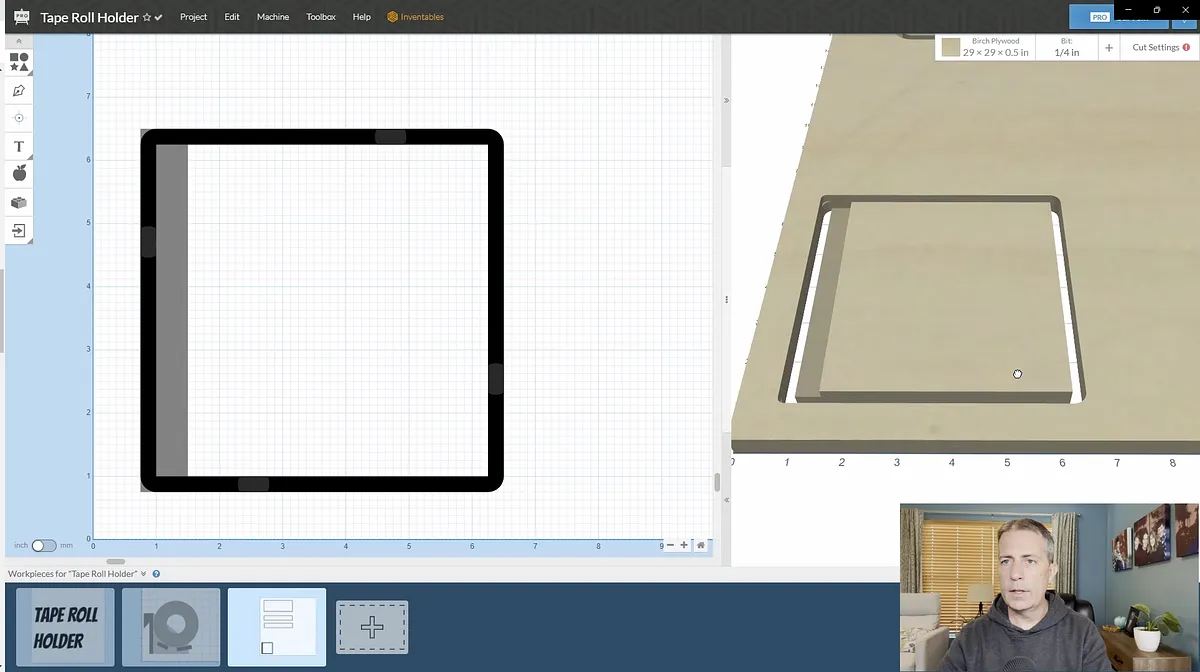Open the Project menu
This screenshot has width=1200, height=672.
193,17
